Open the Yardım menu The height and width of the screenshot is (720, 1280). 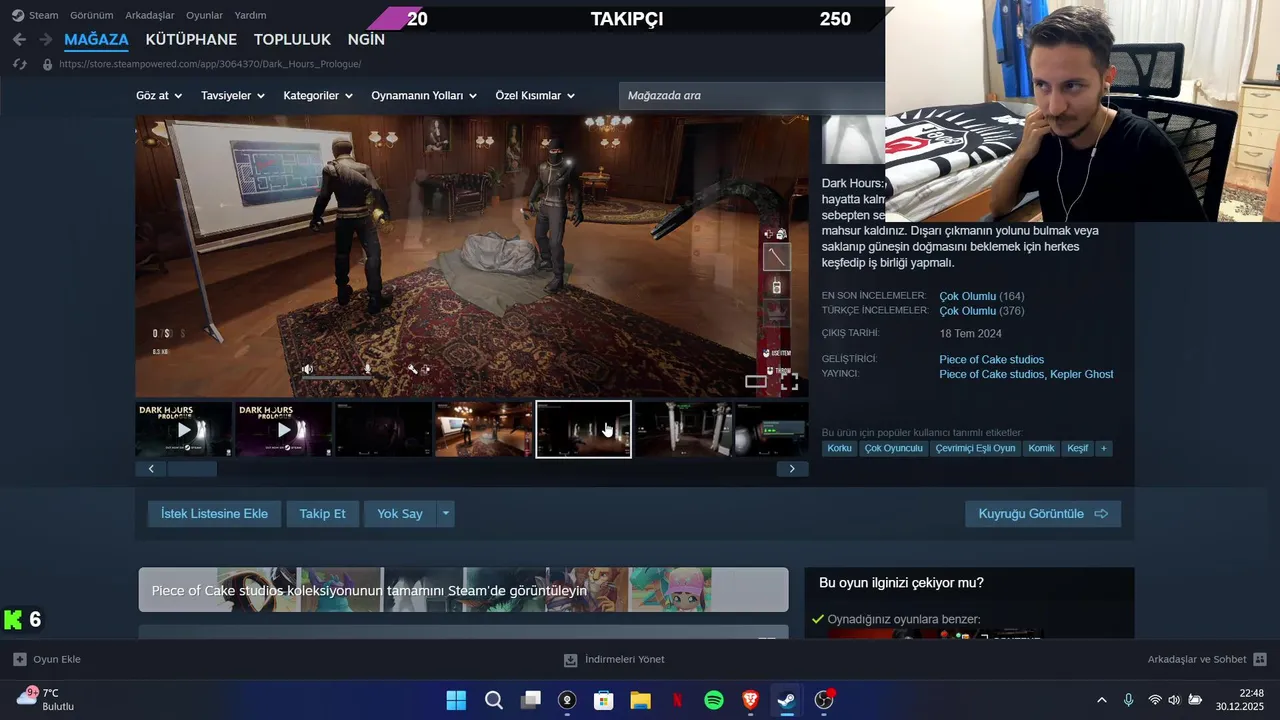[250, 15]
